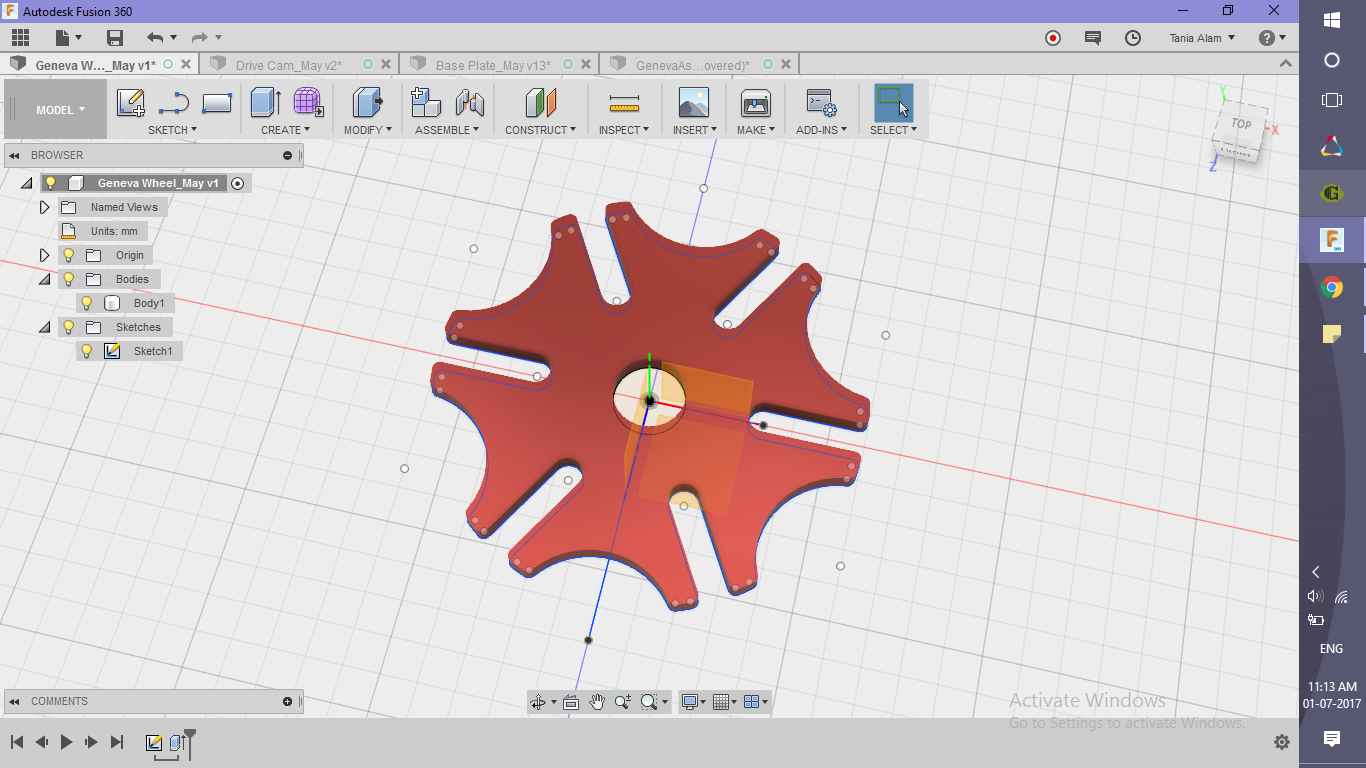Viewport: 1366px width, 768px height.
Task: Click the Undo arrow
Action: coord(155,38)
